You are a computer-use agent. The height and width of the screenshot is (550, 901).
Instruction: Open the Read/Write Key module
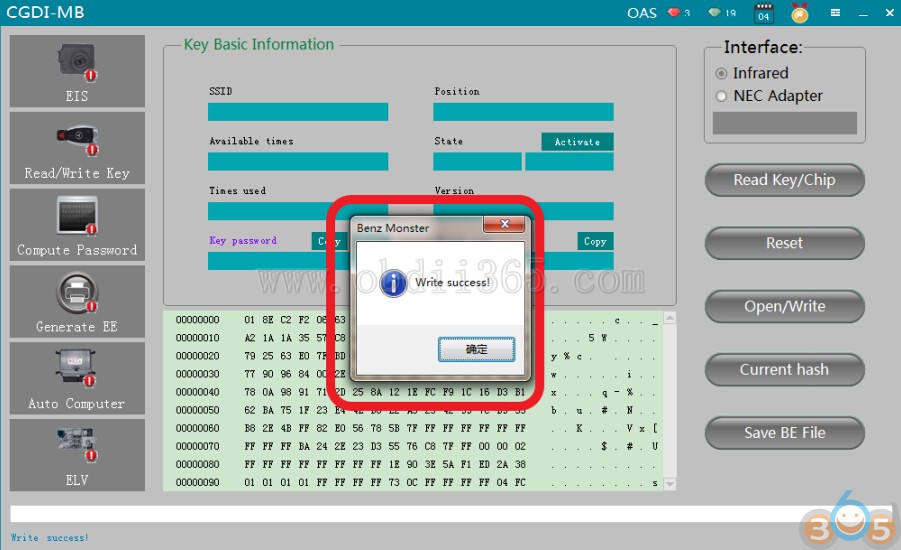coord(77,148)
